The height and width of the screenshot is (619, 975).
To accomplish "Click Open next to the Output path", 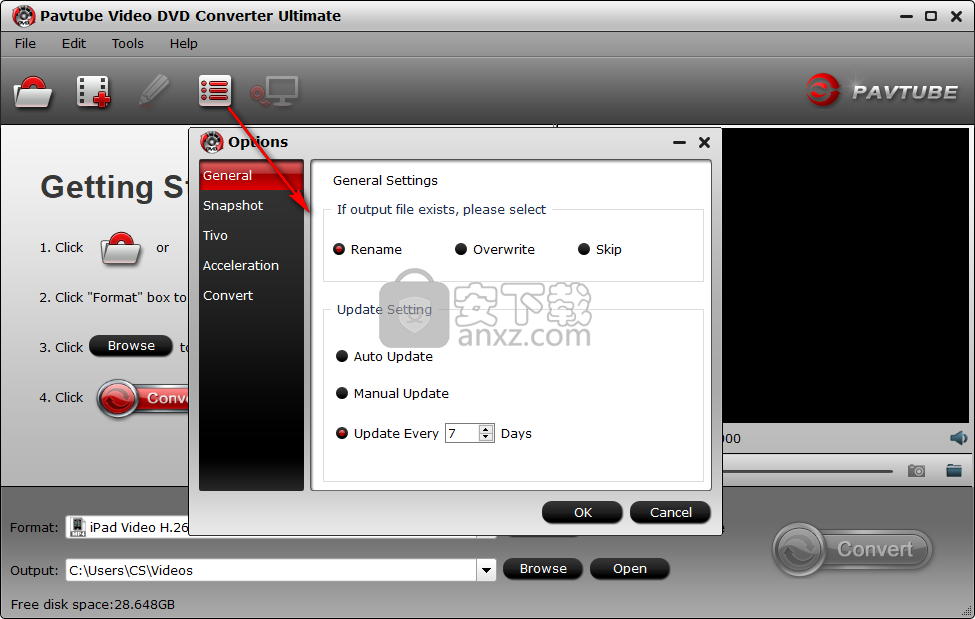I will click(x=630, y=569).
